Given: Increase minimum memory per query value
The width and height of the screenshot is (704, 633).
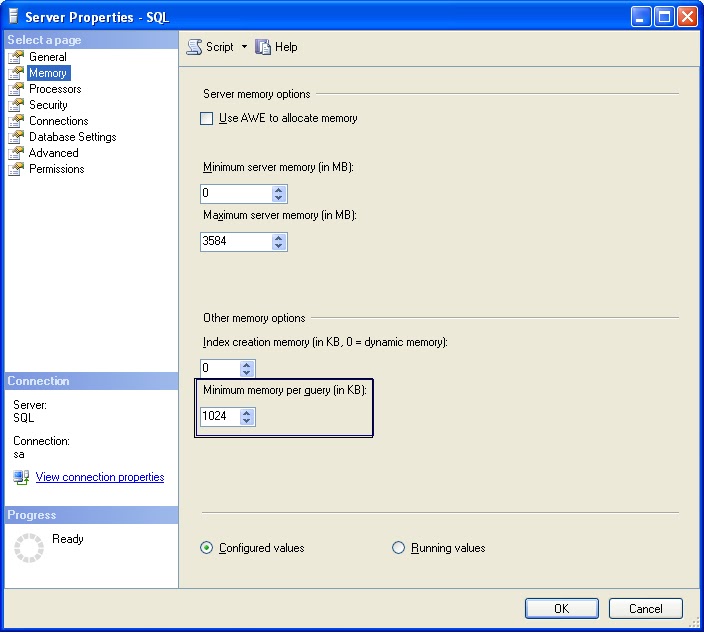Looking at the screenshot, I should pyautogui.click(x=246, y=413).
